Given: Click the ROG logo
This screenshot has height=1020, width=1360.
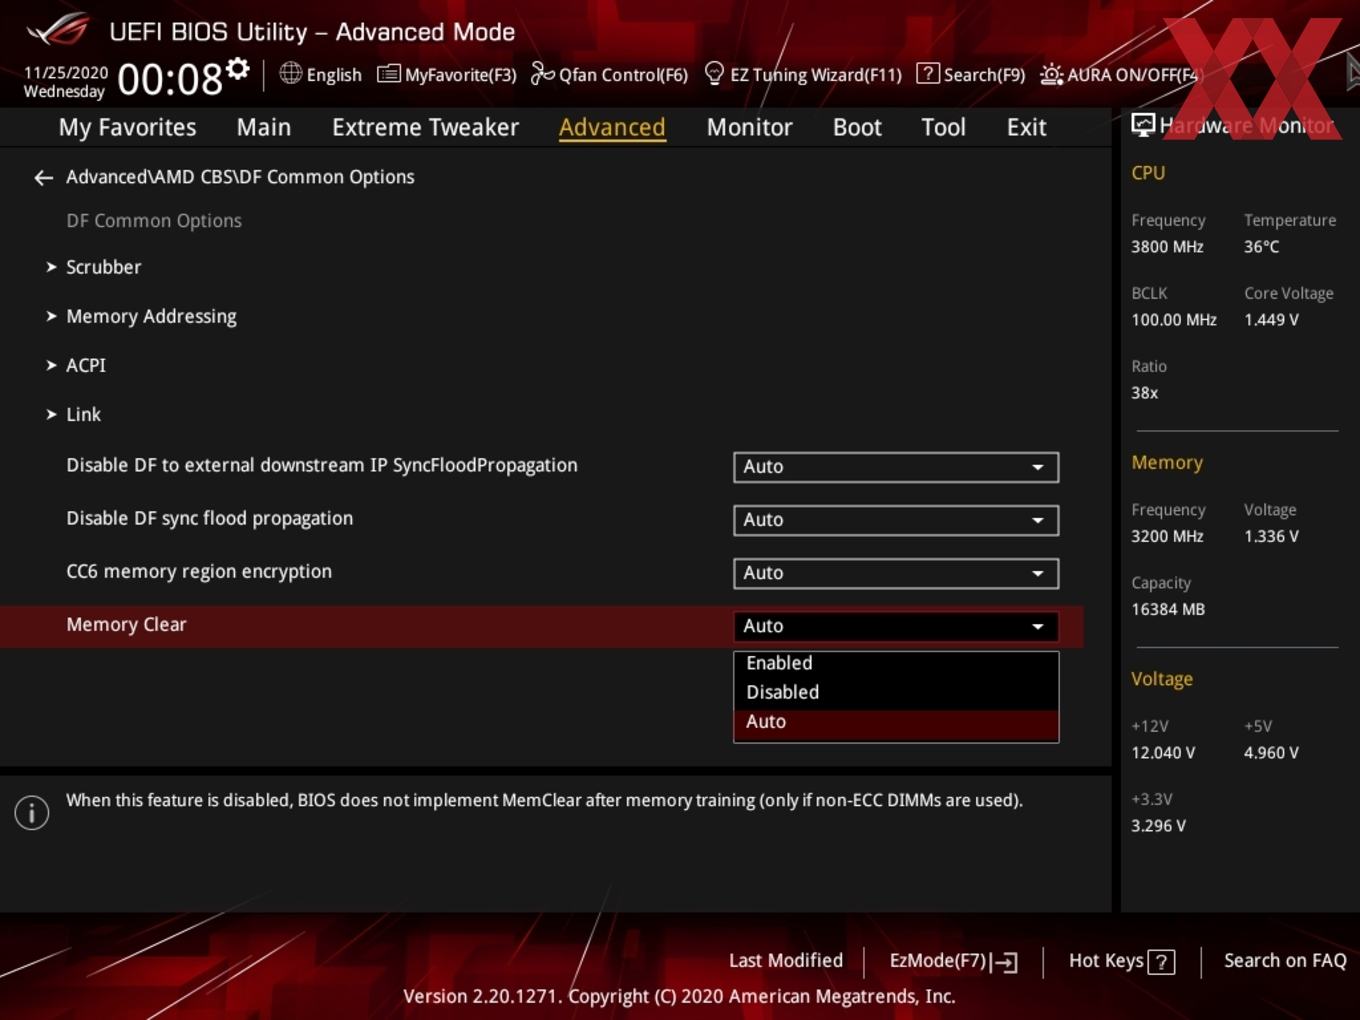Looking at the screenshot, I should [57, 30].
